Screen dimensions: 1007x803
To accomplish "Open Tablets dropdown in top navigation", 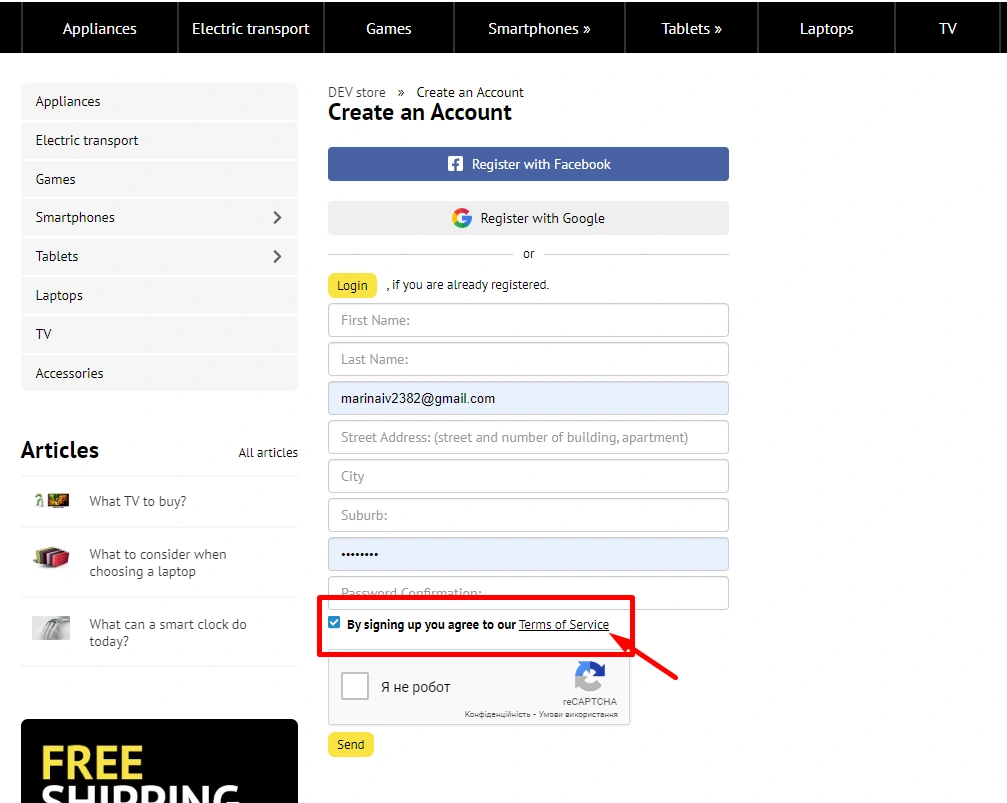I will click(x=691, y=29).
